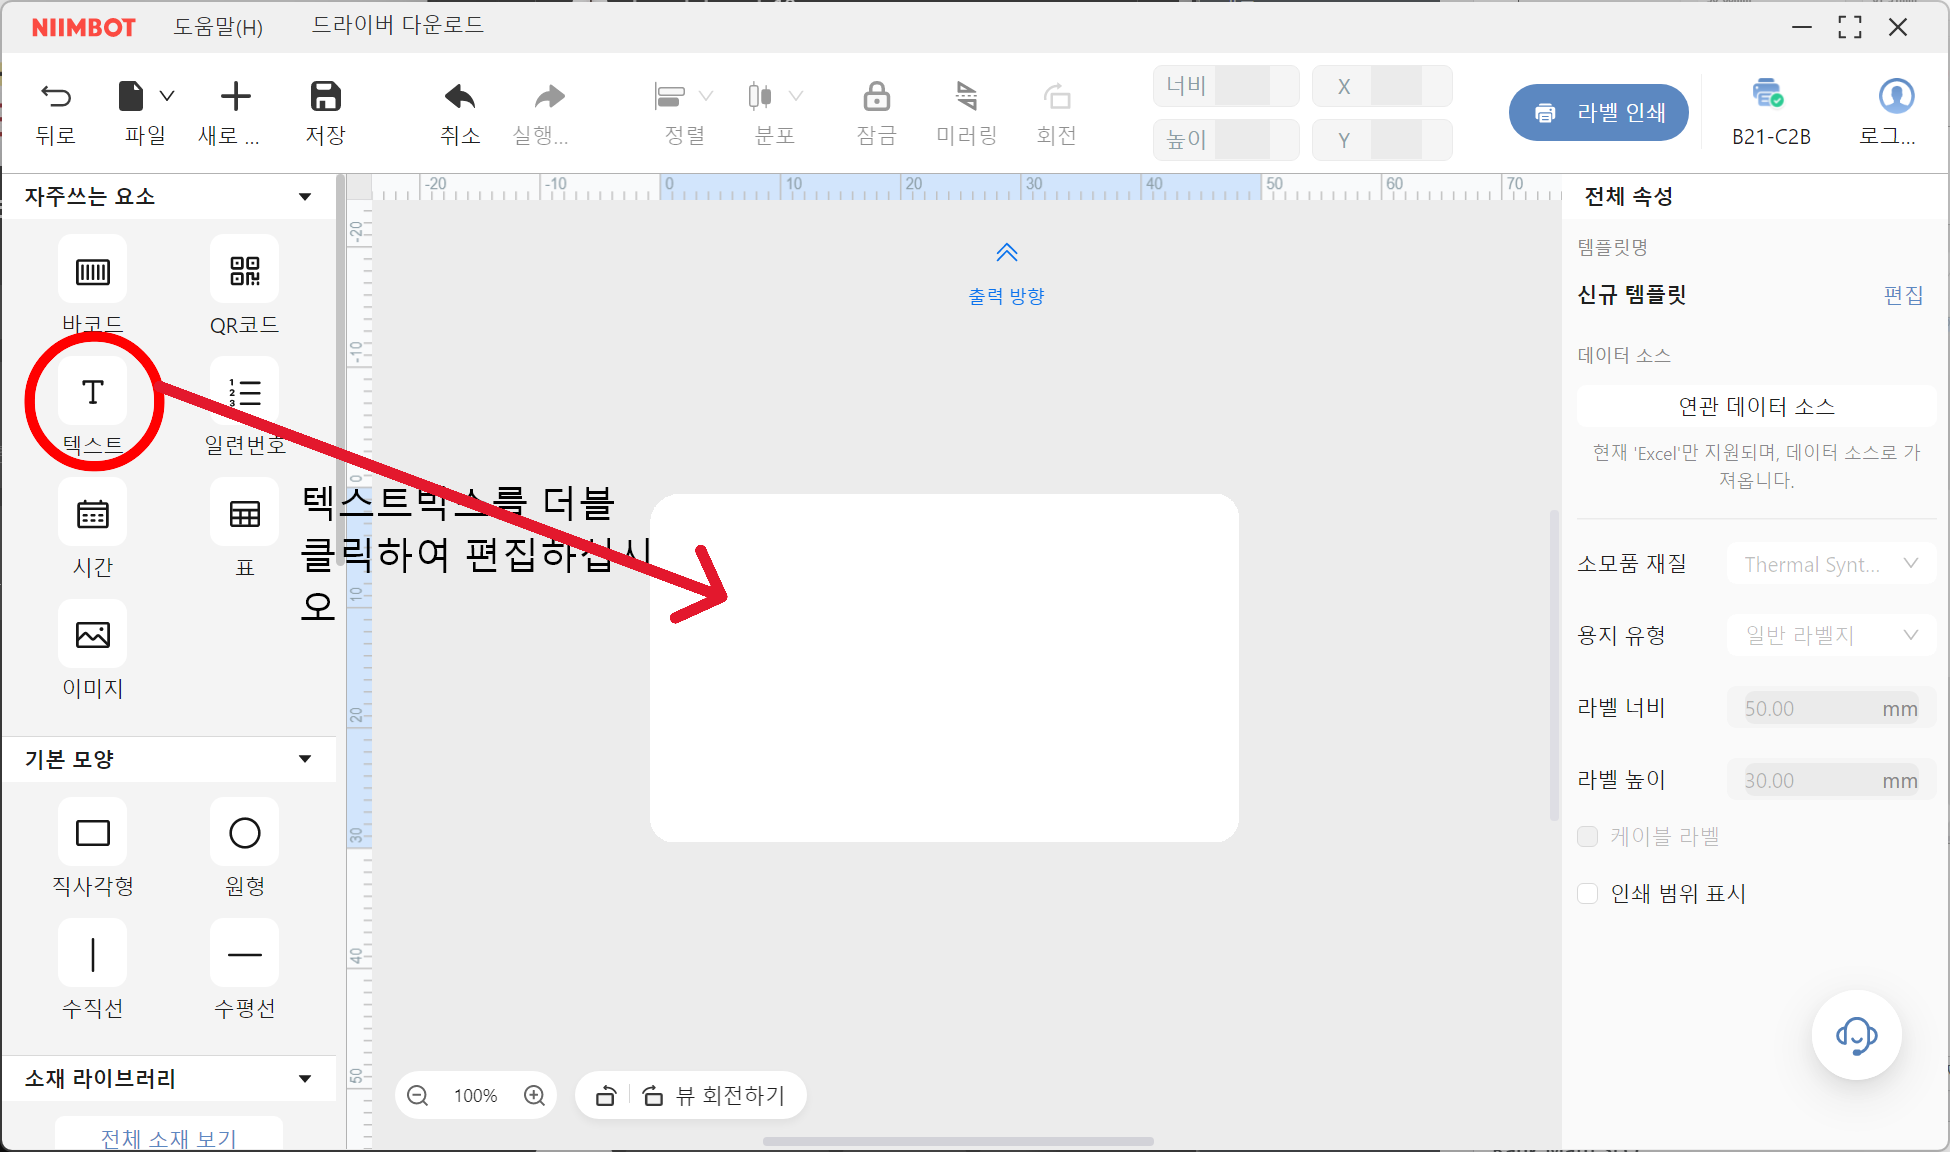This screenshot has height=1152, width=1950.
Task: Click the 라벨 높이 30.00 field
Action: pos(1831,780)
